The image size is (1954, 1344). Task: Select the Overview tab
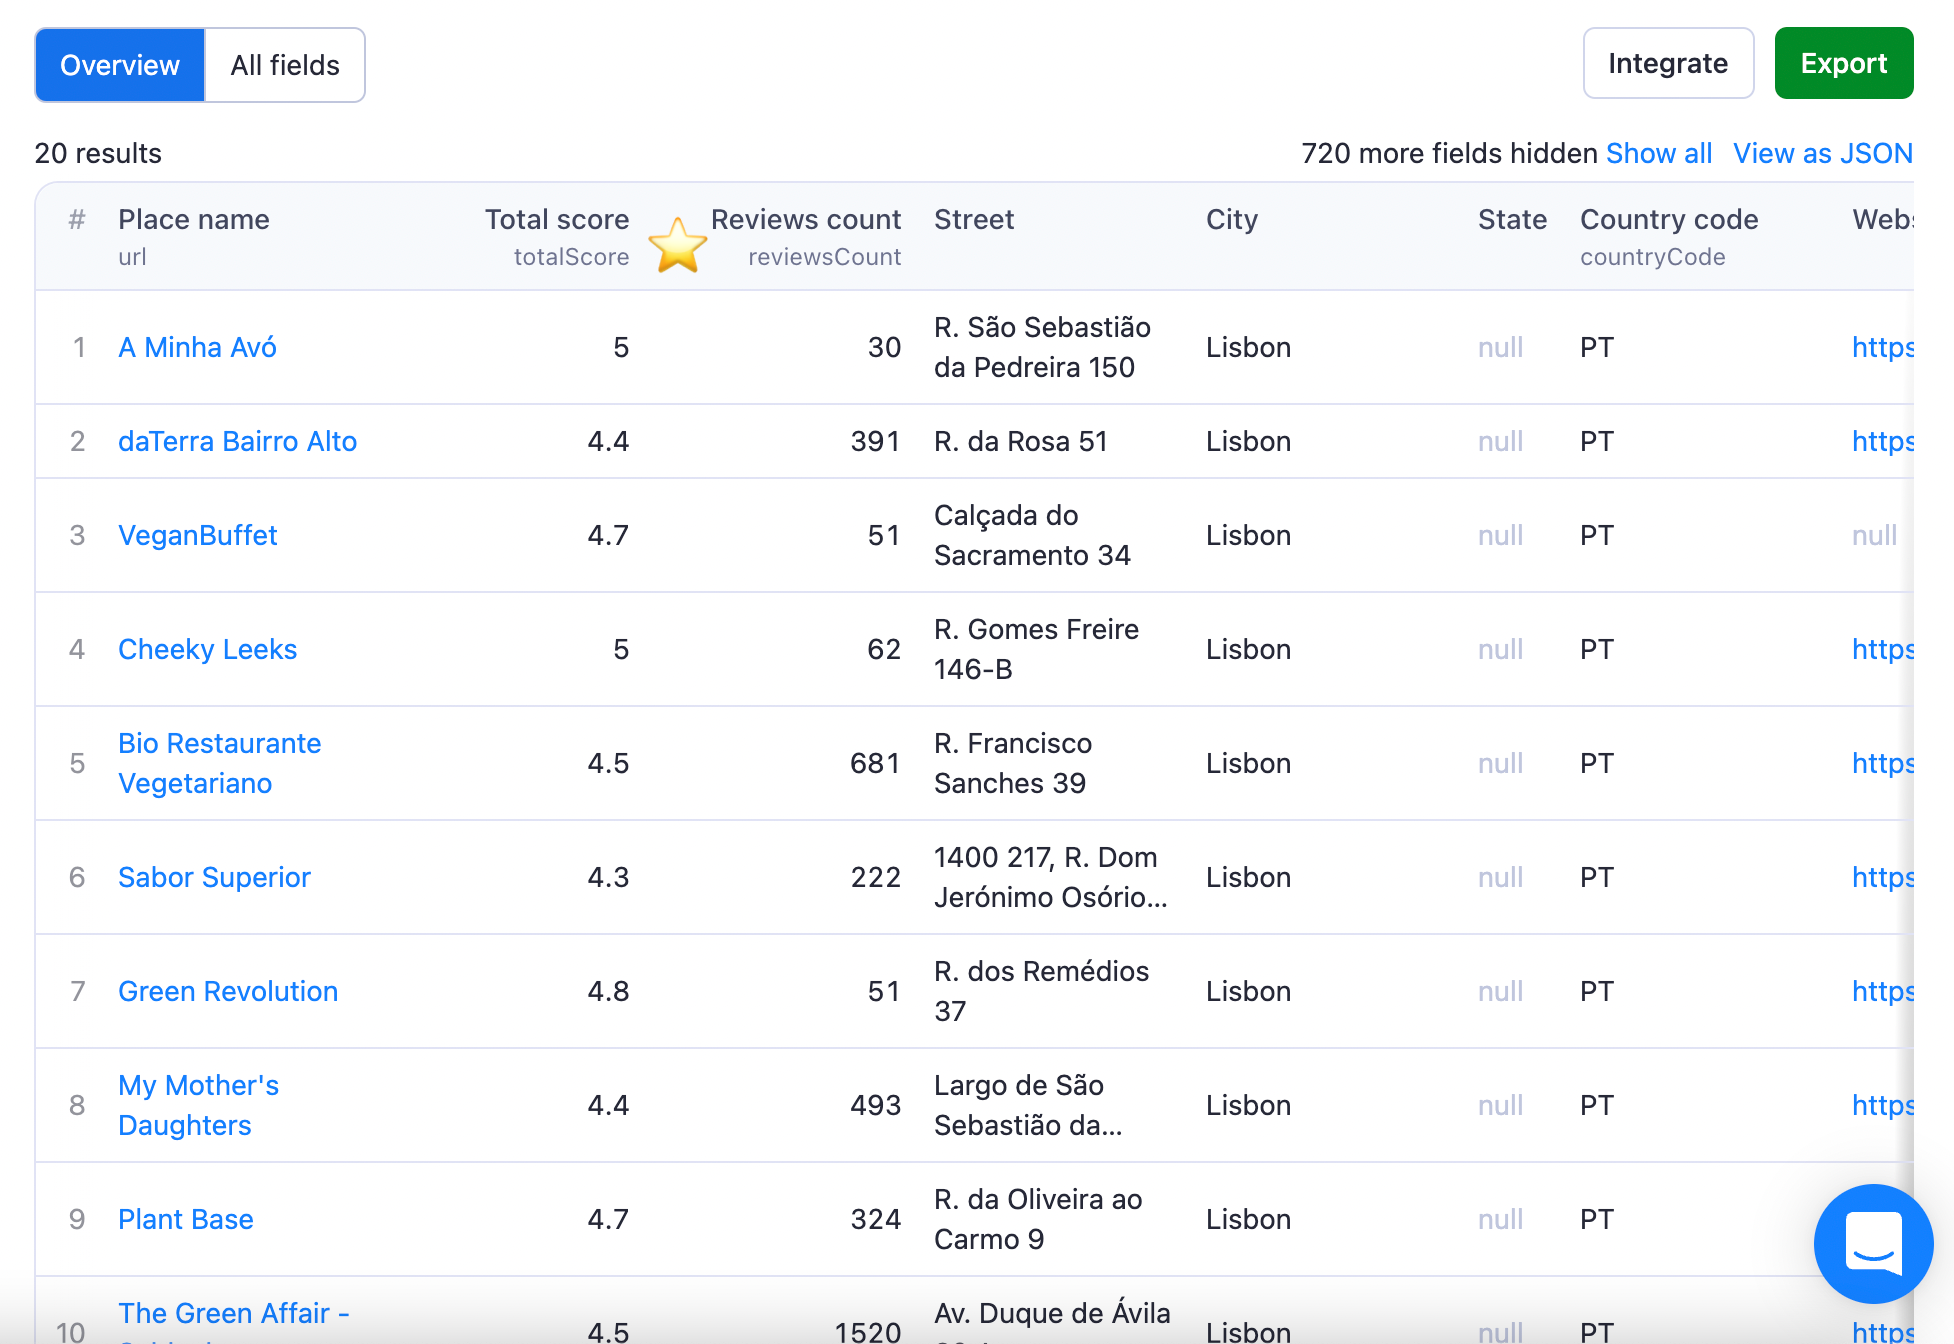(120, 65)
